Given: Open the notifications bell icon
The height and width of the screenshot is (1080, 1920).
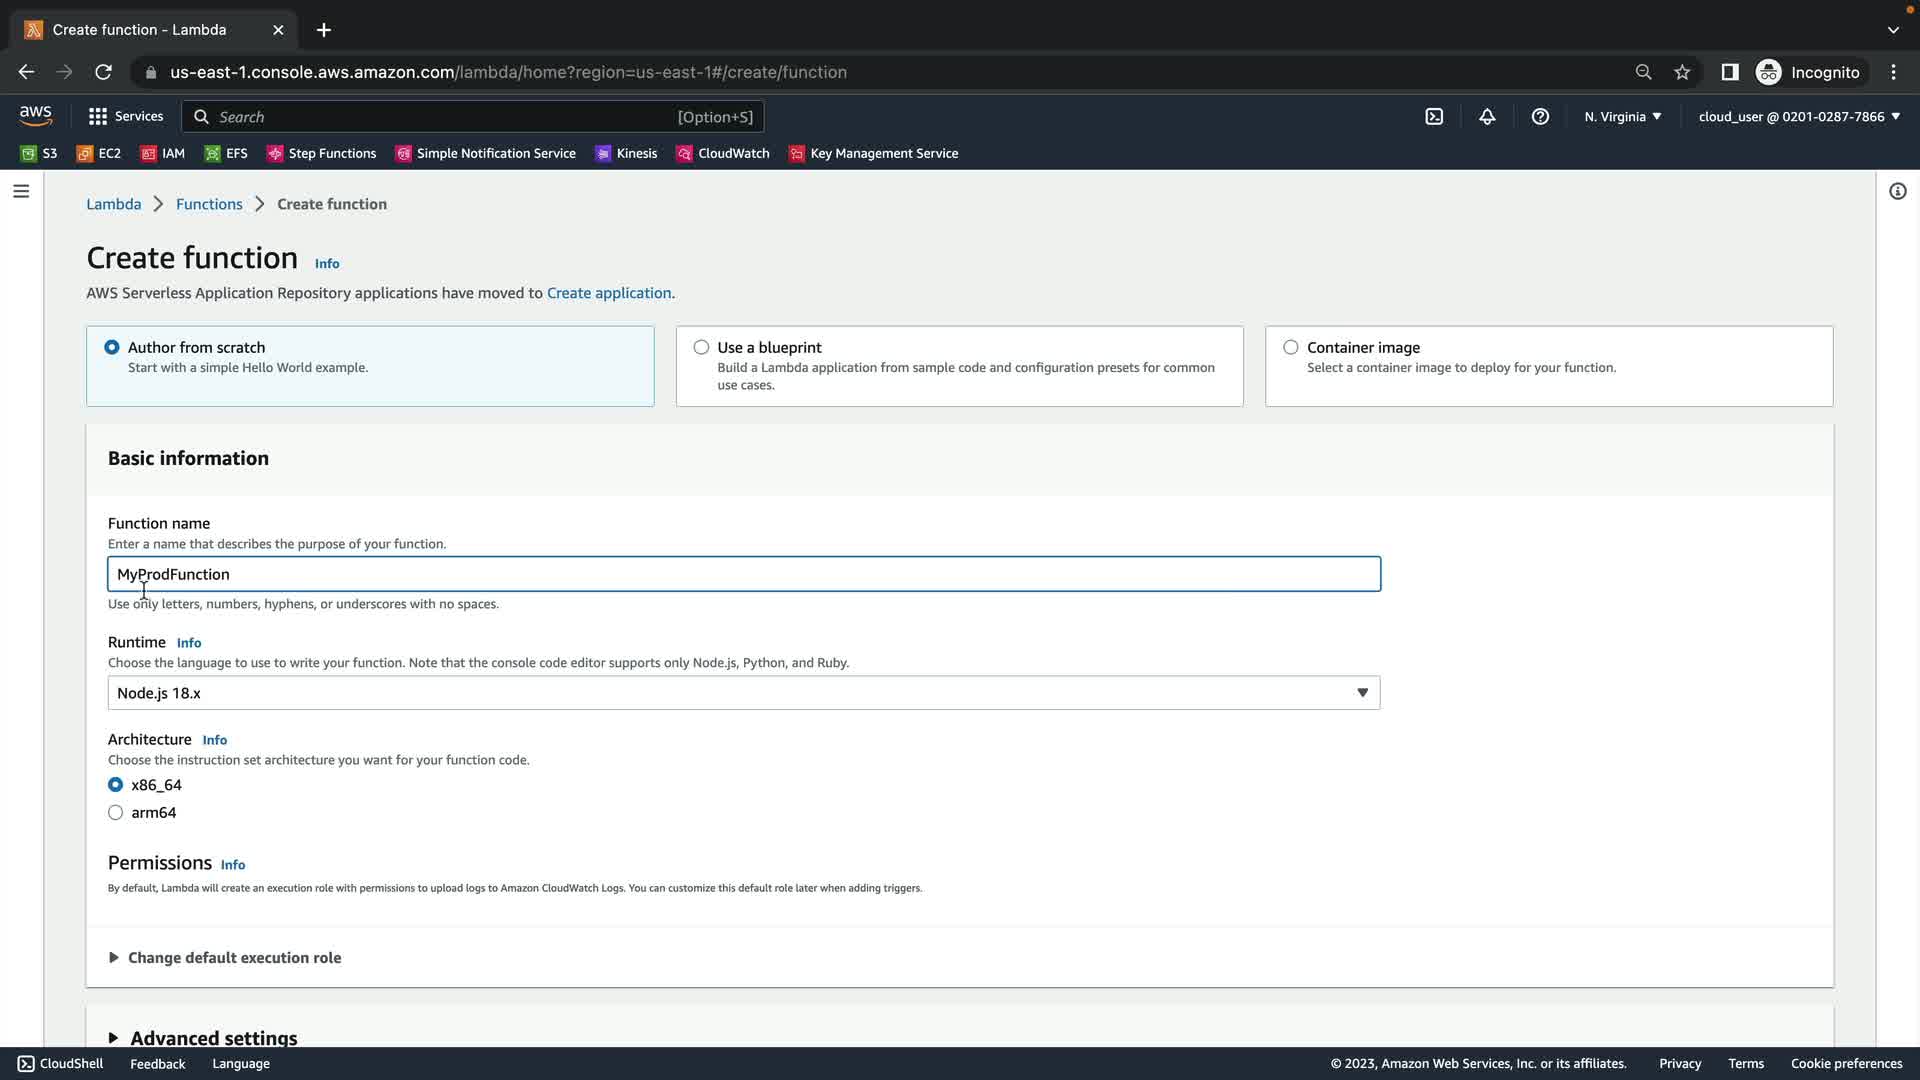Looking at the screenshot, I should pos(1487,117).
